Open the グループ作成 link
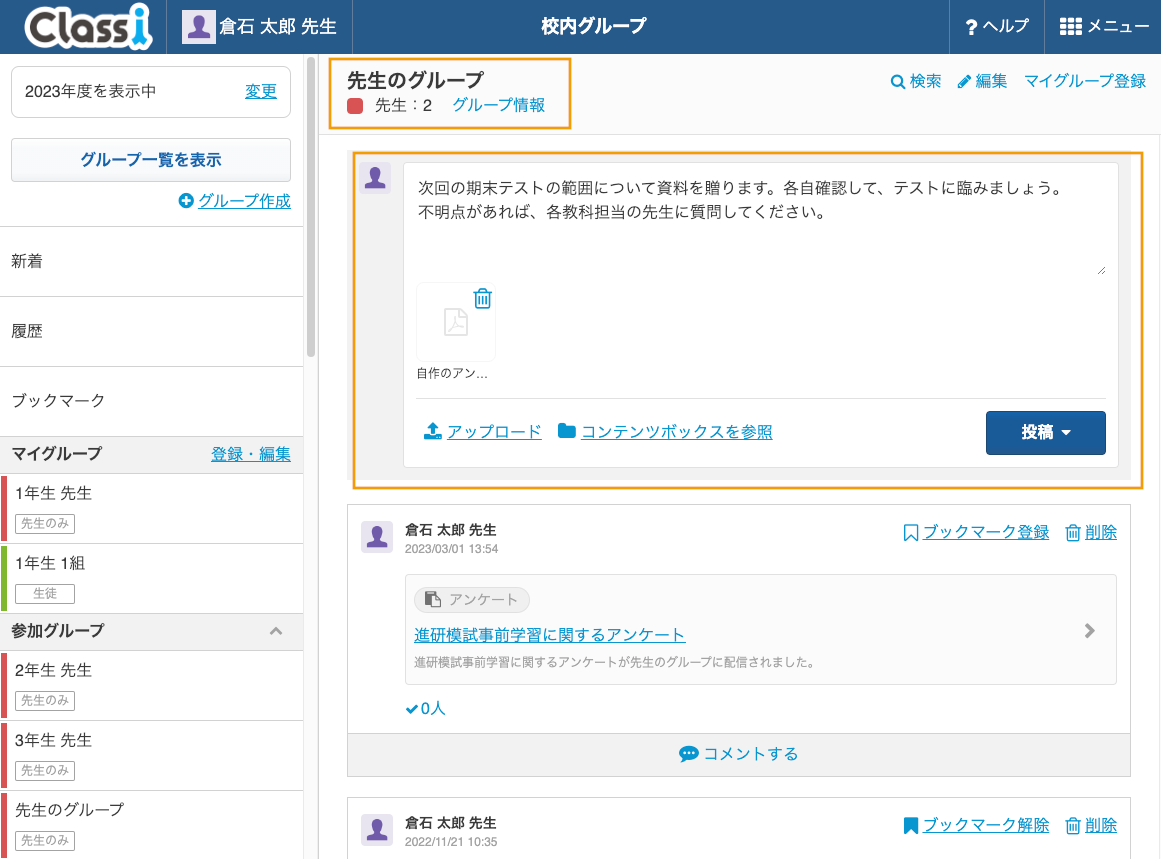This screenshot has height=859, width=1161. click(244, 201)
